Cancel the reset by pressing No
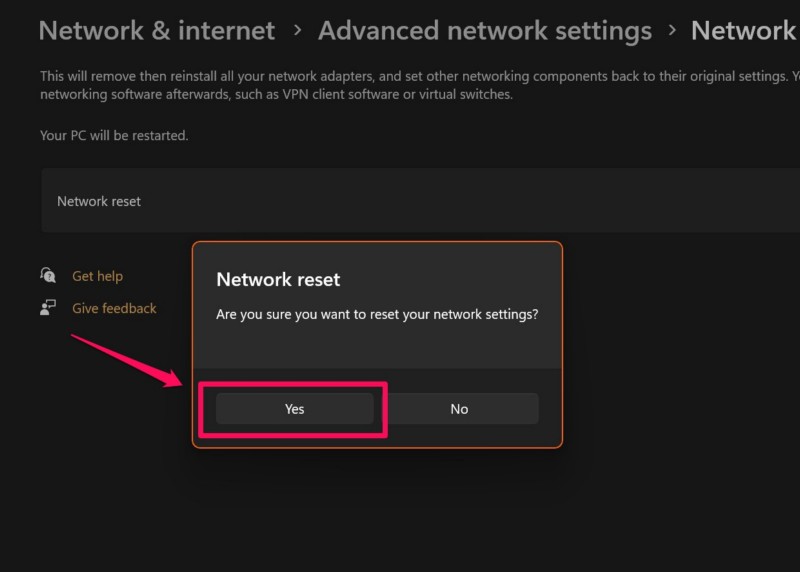The width and height of the screenshot is (800, 572). [459, 408]
